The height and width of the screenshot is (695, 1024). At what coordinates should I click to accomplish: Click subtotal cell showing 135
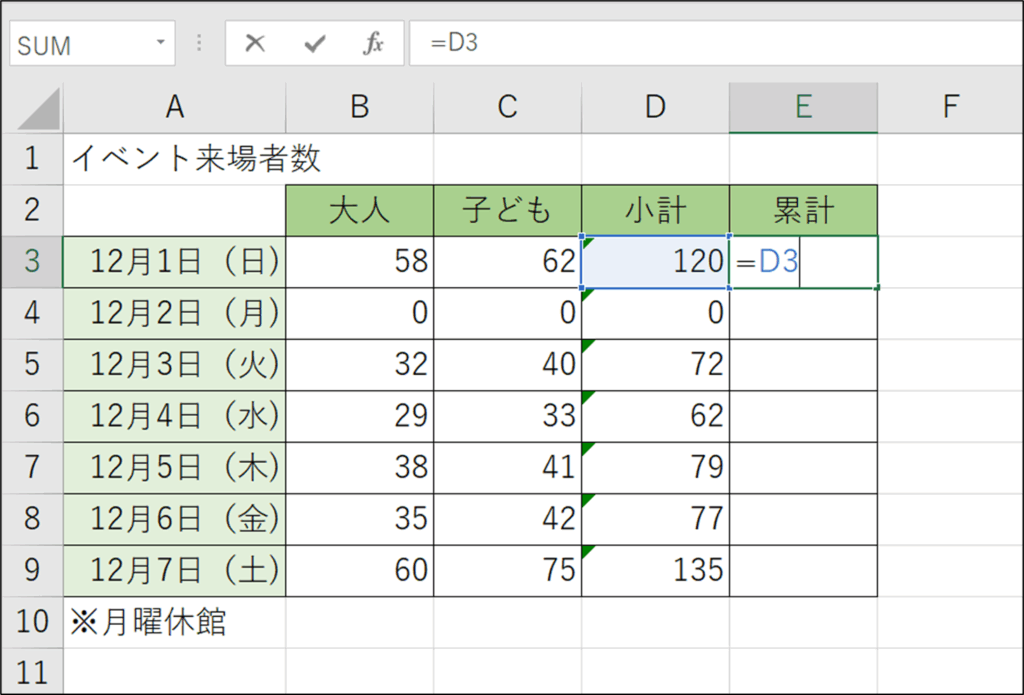[x=655, y=570]
